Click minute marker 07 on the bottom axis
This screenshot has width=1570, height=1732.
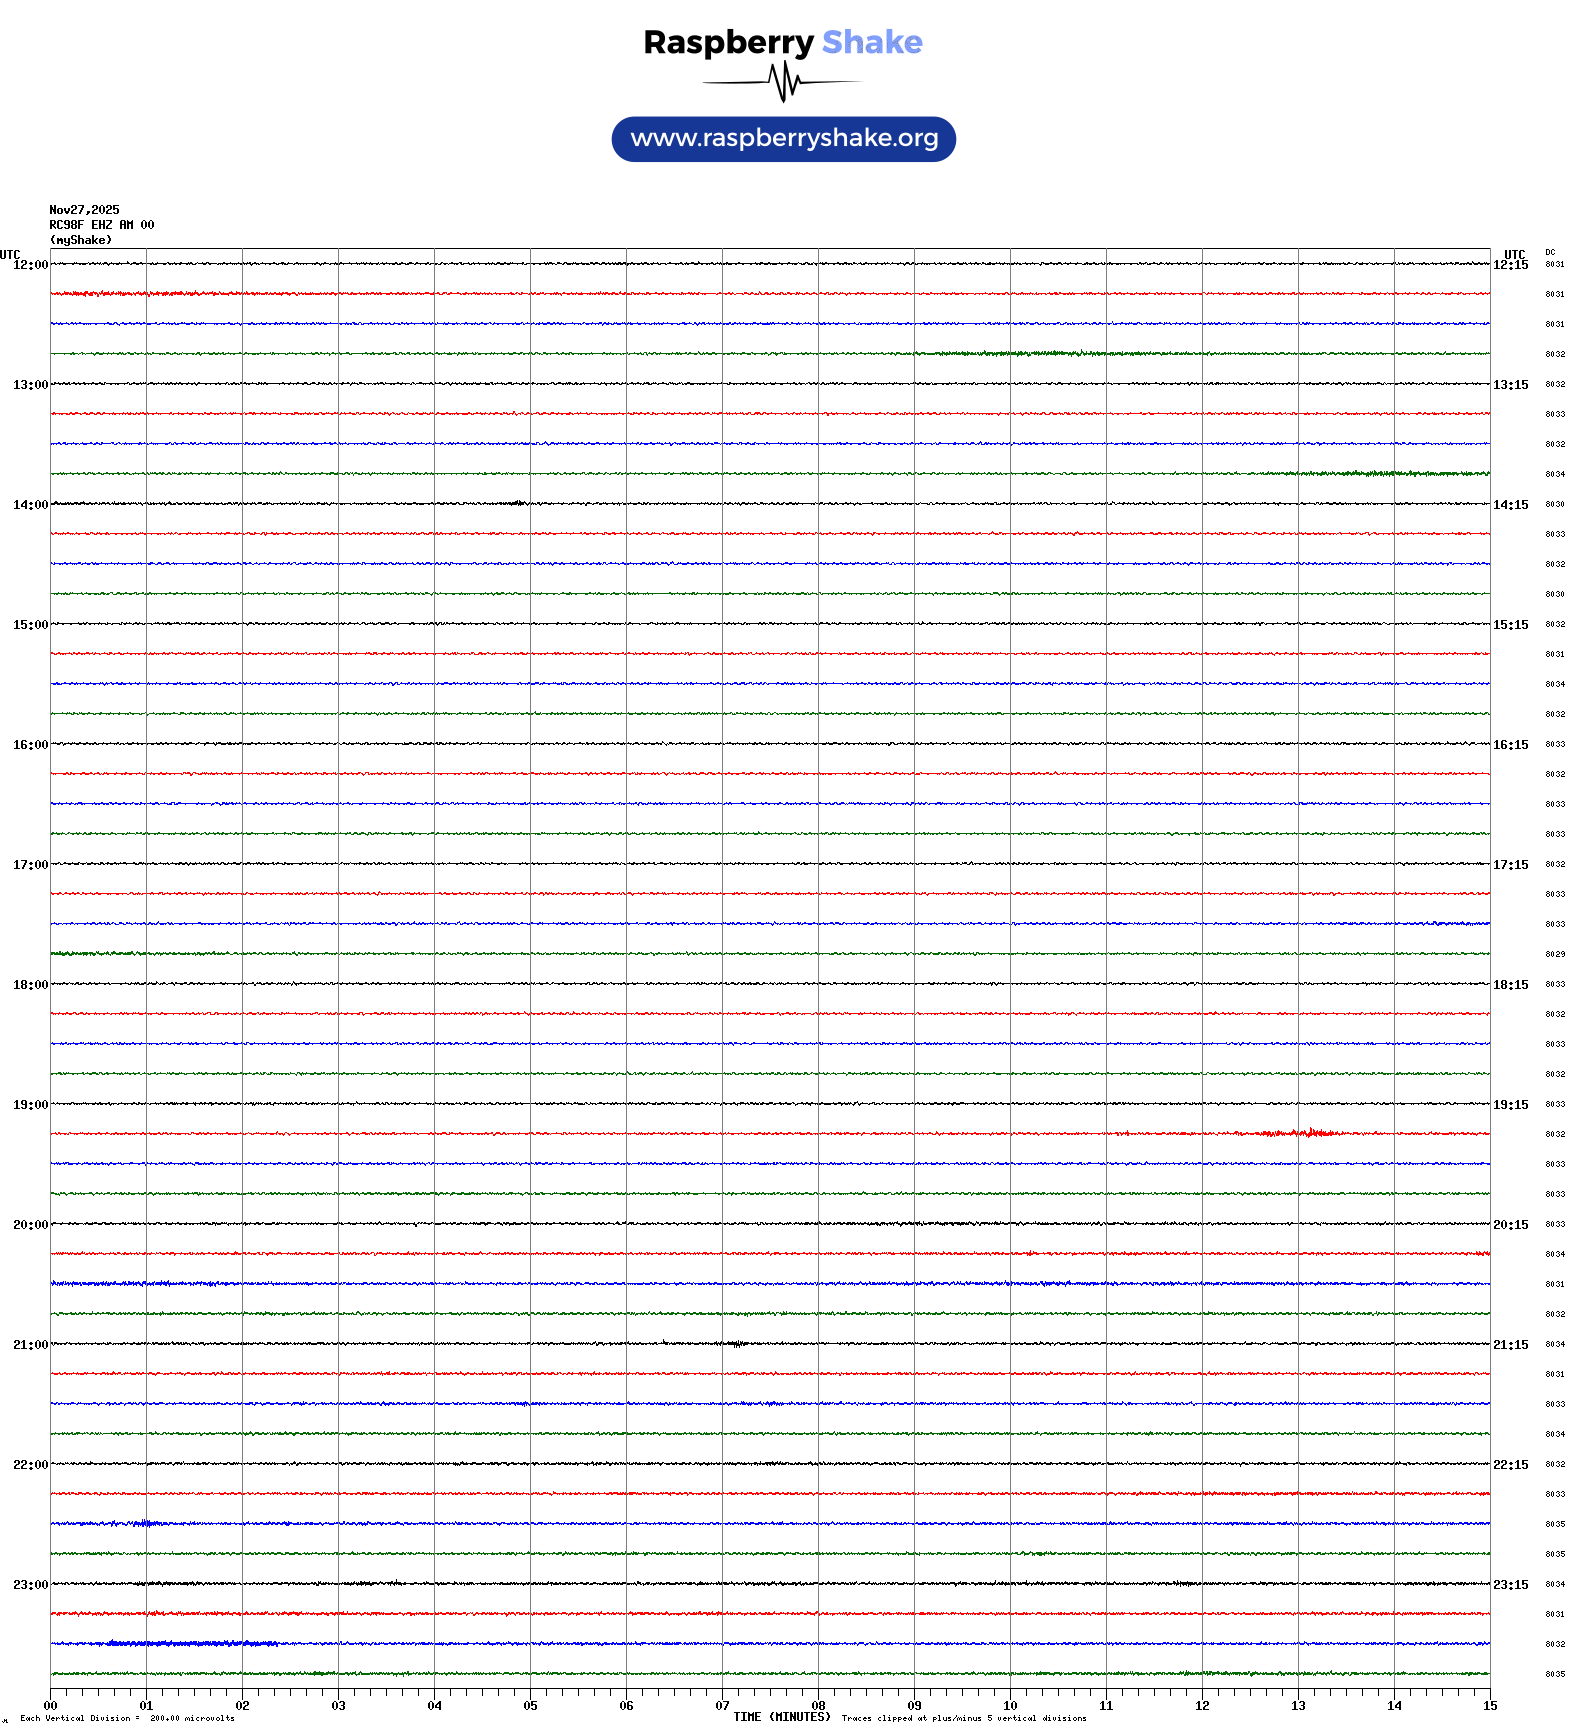[722, 1706]
